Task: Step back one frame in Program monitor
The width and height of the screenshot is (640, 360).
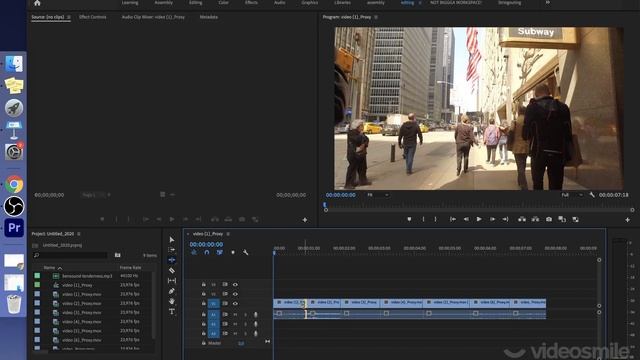Action: pyautogui.click(x=466, y=220)
